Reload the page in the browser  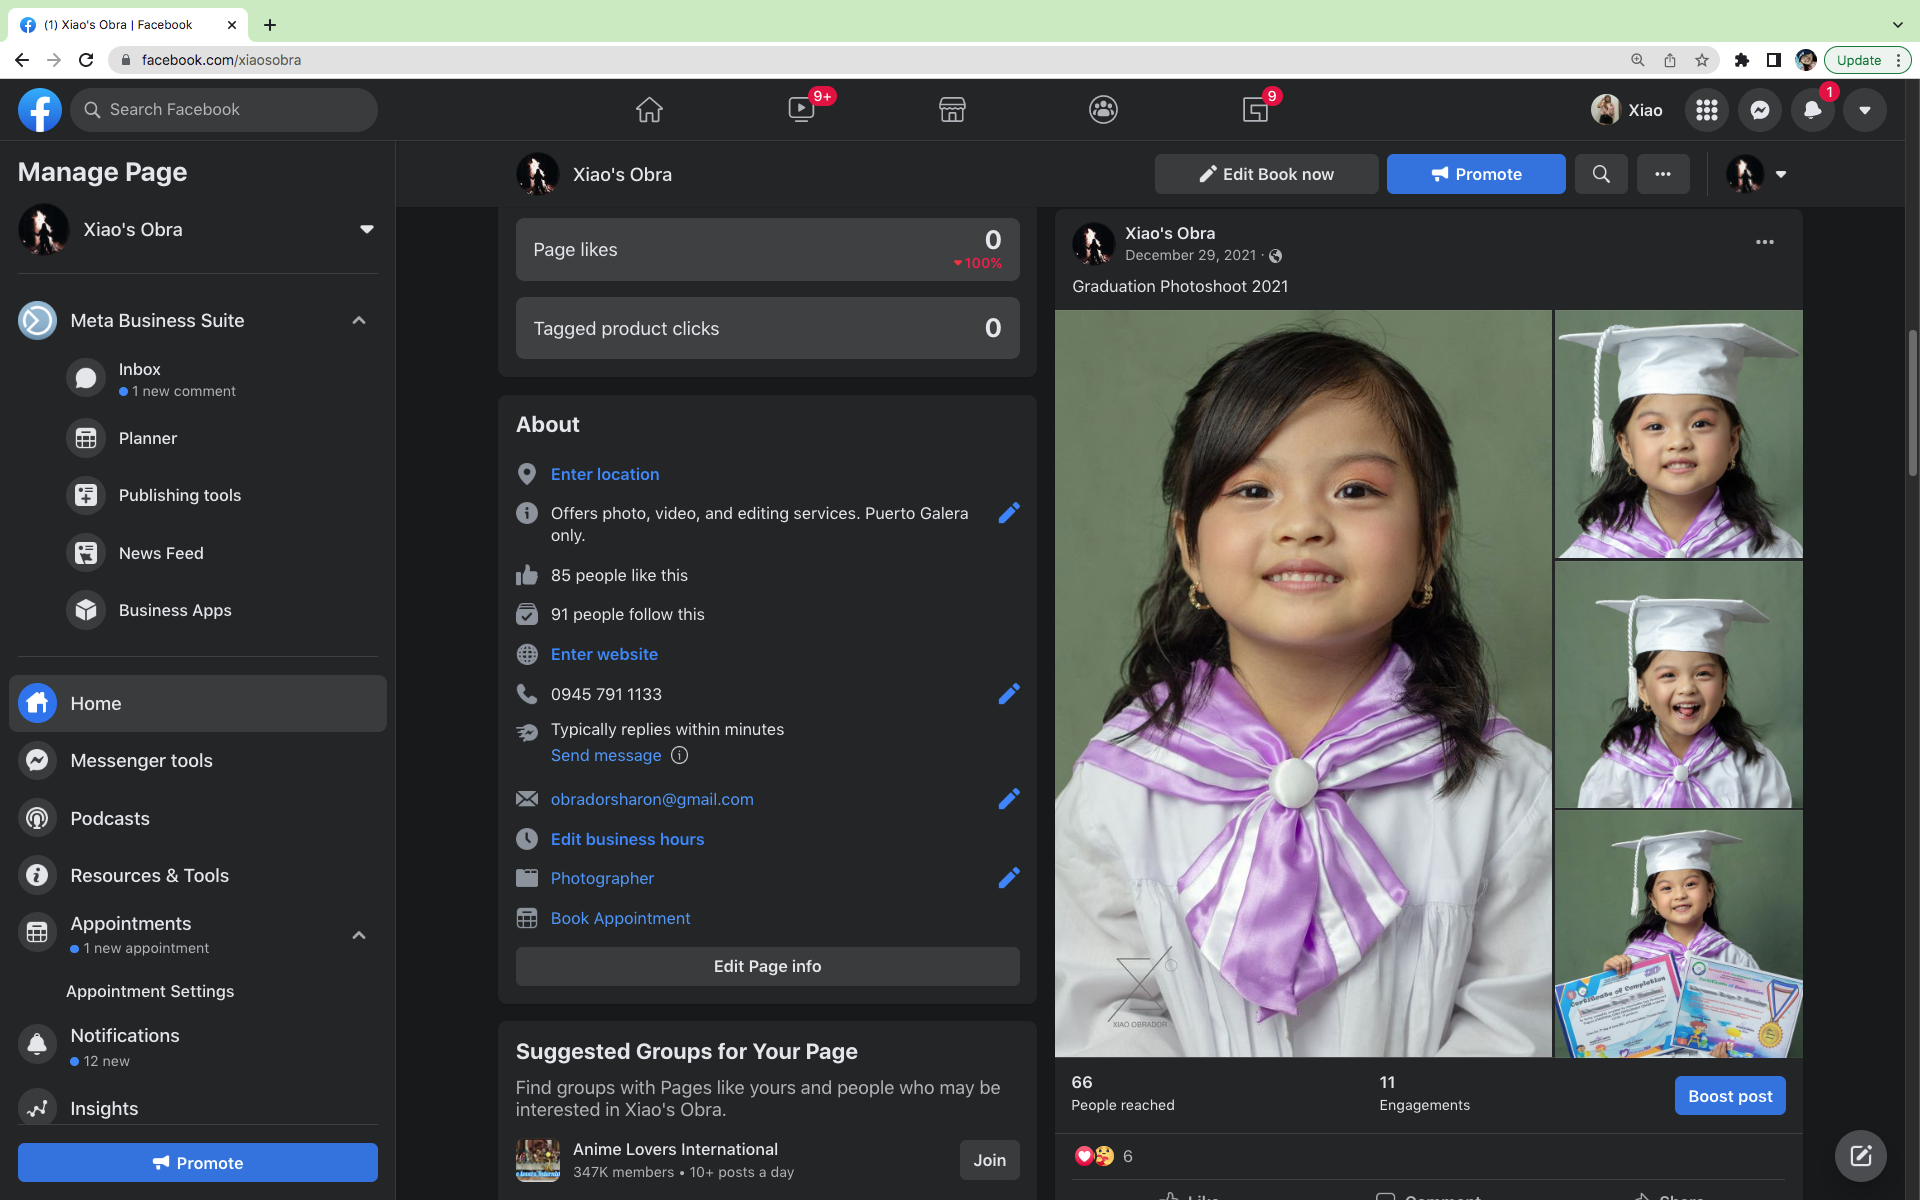(86, 60)
